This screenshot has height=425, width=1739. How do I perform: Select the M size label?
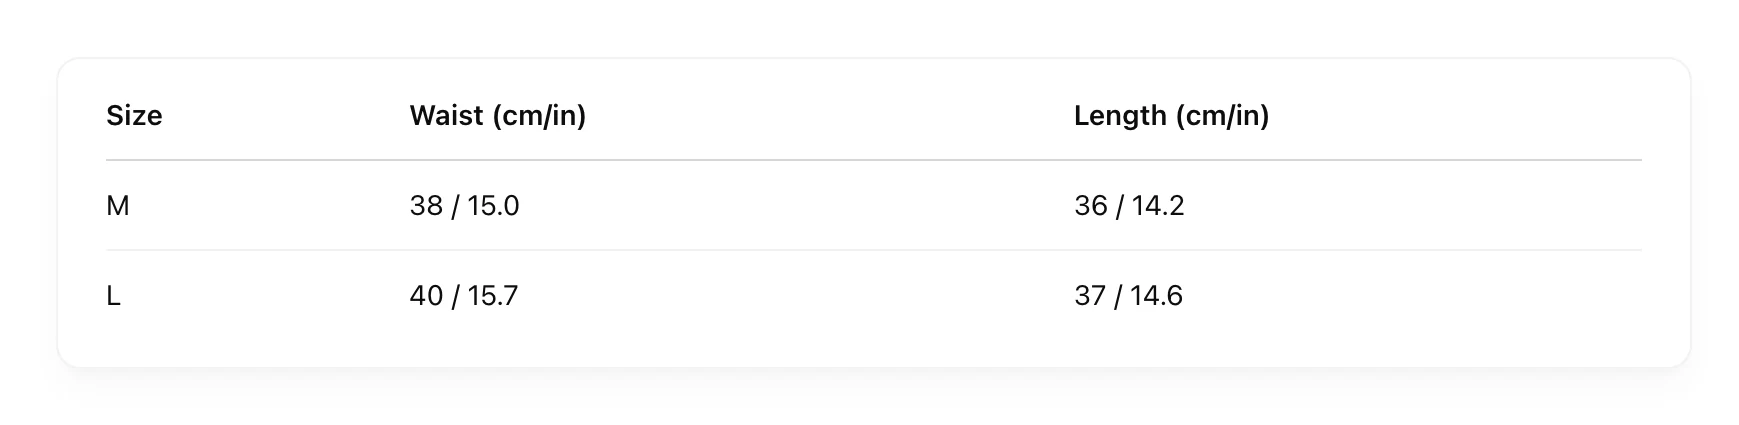[118, 206]
